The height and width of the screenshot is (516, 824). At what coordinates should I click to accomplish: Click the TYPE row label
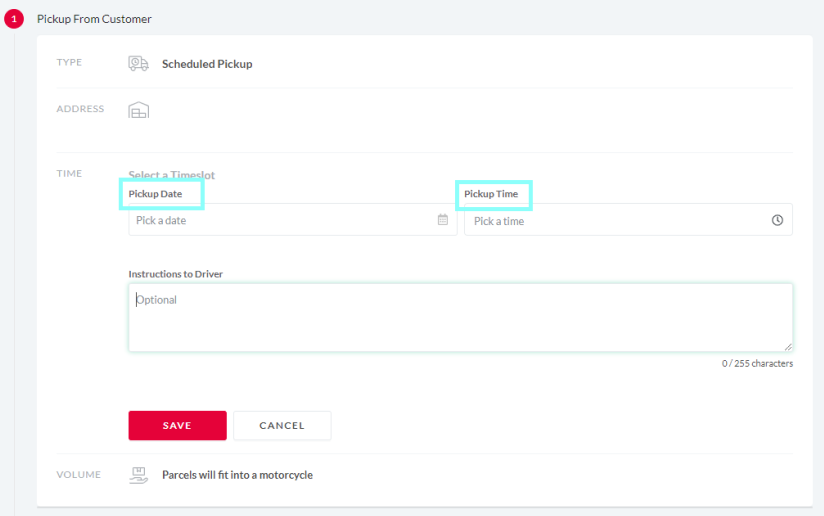69,62
